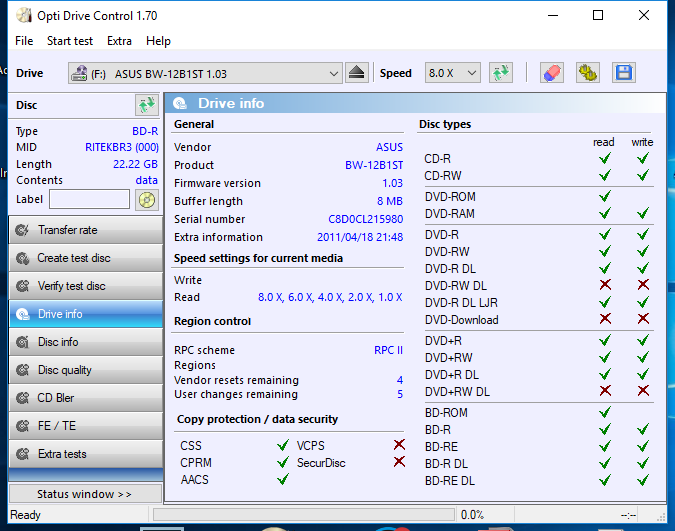Viewport: 675px width, 531px height.
Task: Click the DVD+R DL write checkmark
Action: [643, 374]
